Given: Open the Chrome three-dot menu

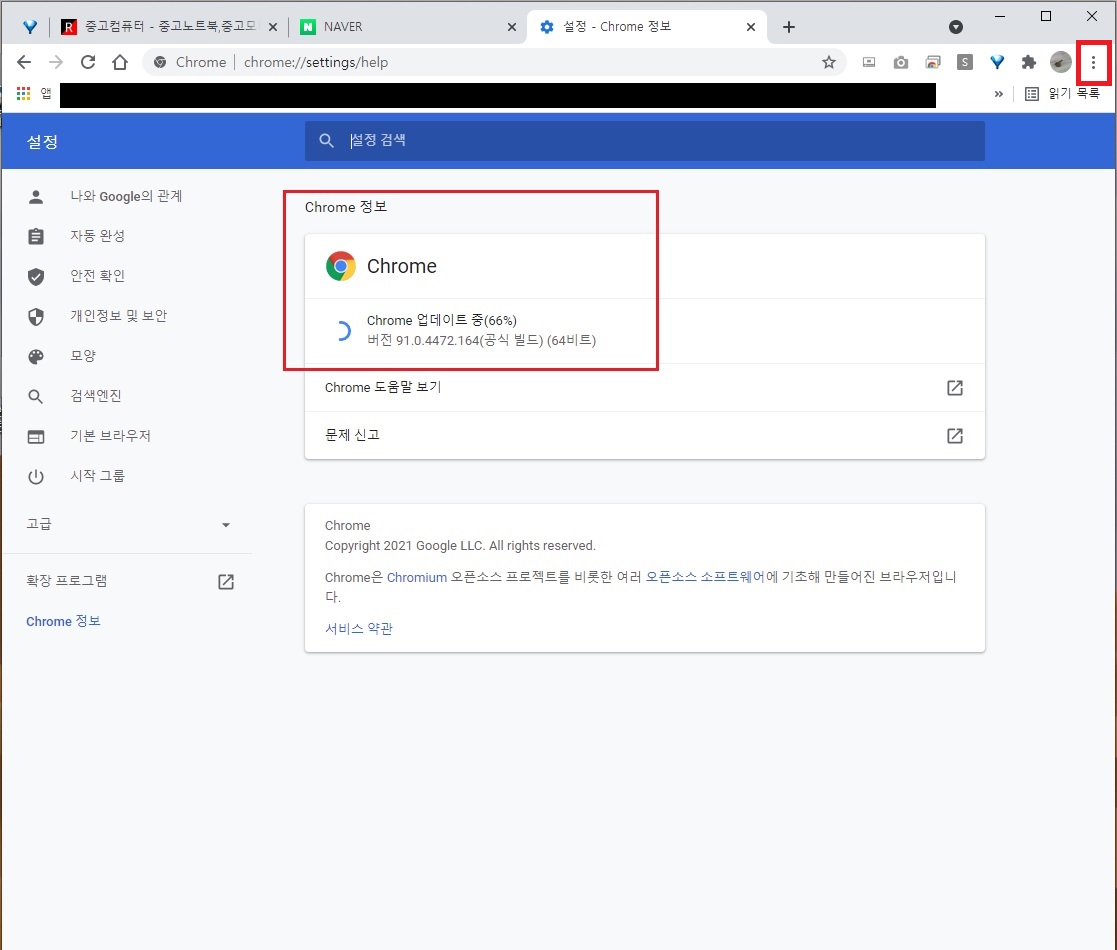Looking at the screenshot, I should point(1093,63).
